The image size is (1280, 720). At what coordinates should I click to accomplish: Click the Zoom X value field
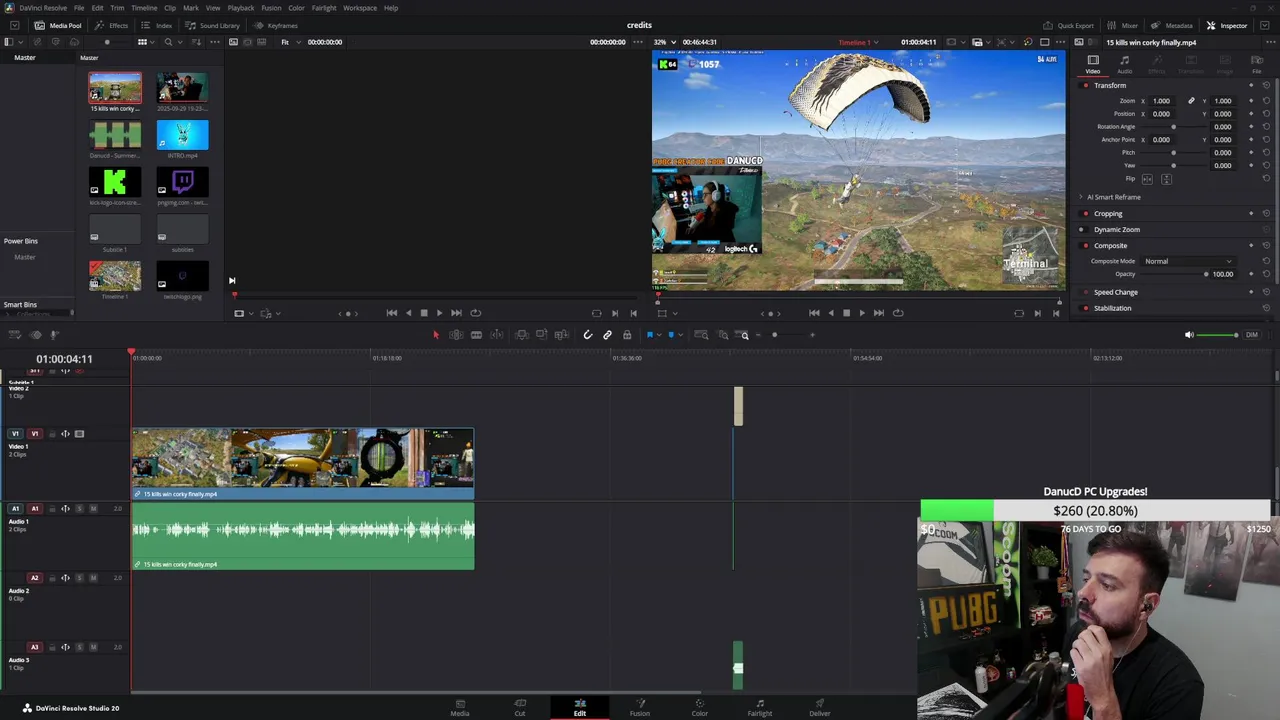pos(1162,101)
